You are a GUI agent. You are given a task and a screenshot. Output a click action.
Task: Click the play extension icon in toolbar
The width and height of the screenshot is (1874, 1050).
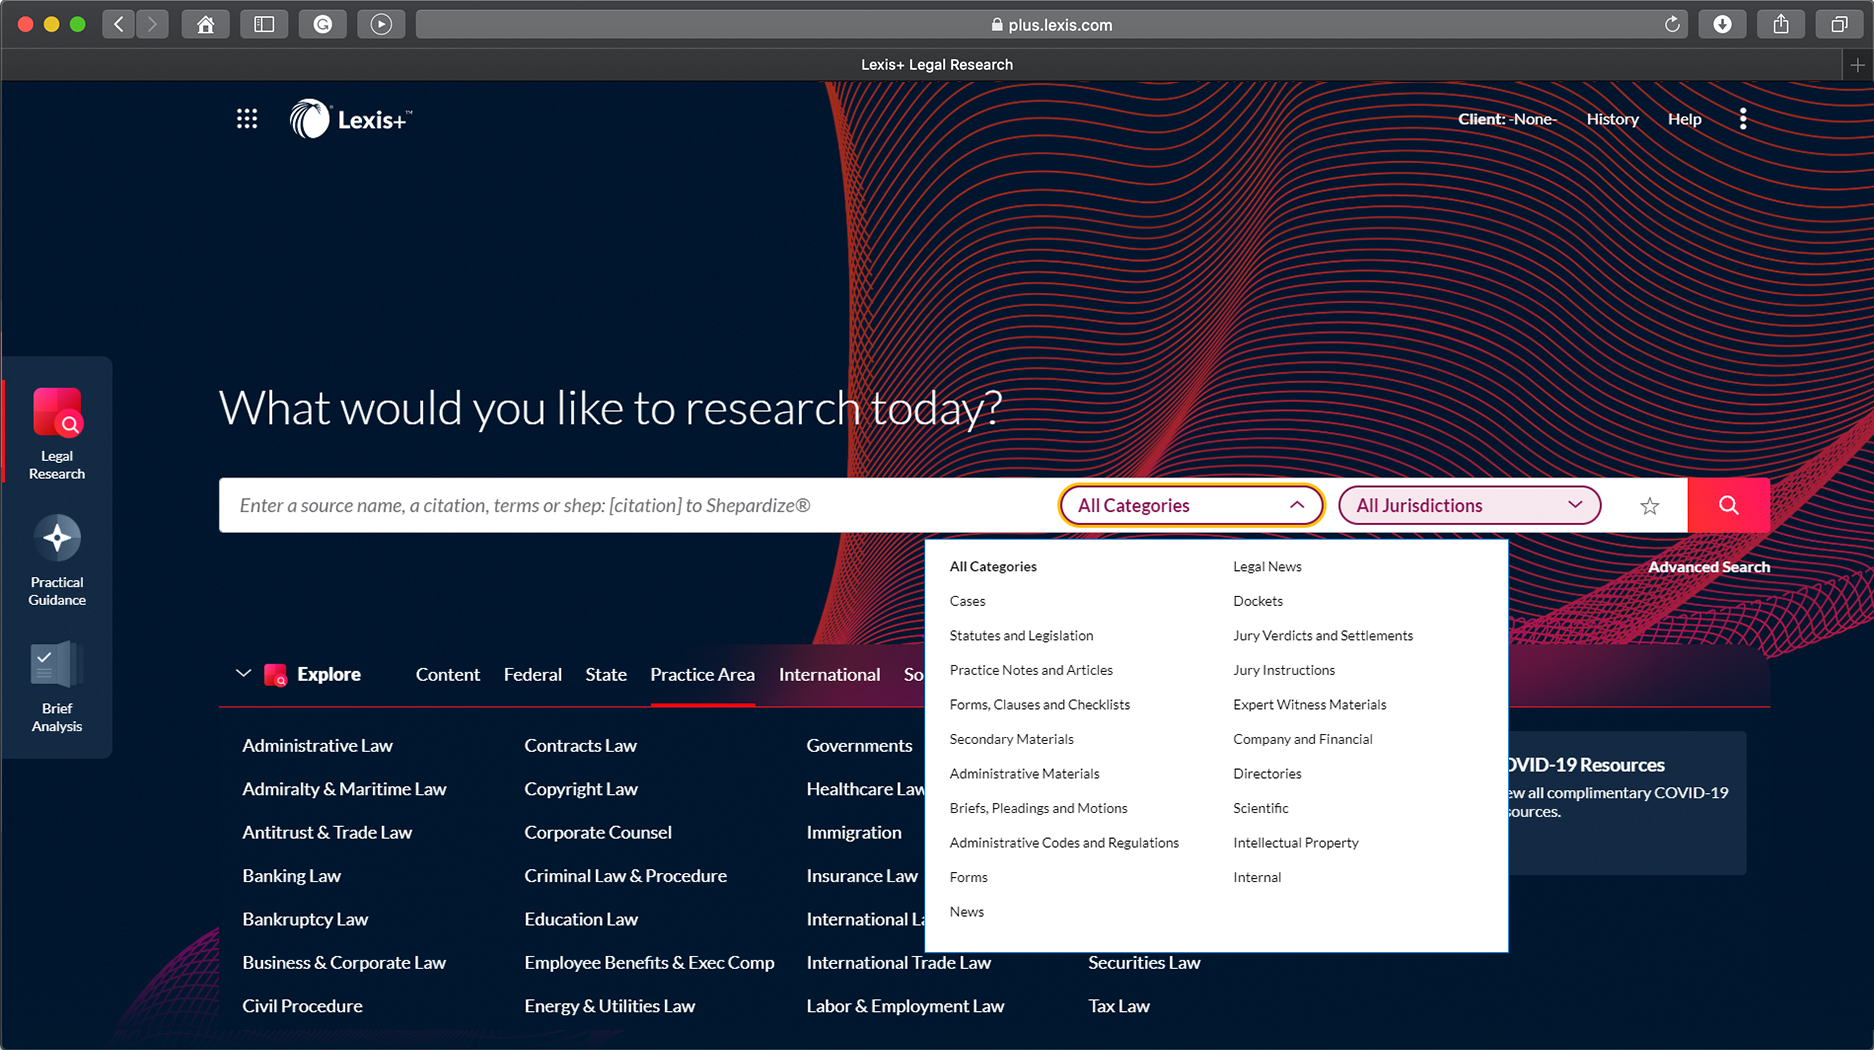(381, 24)
